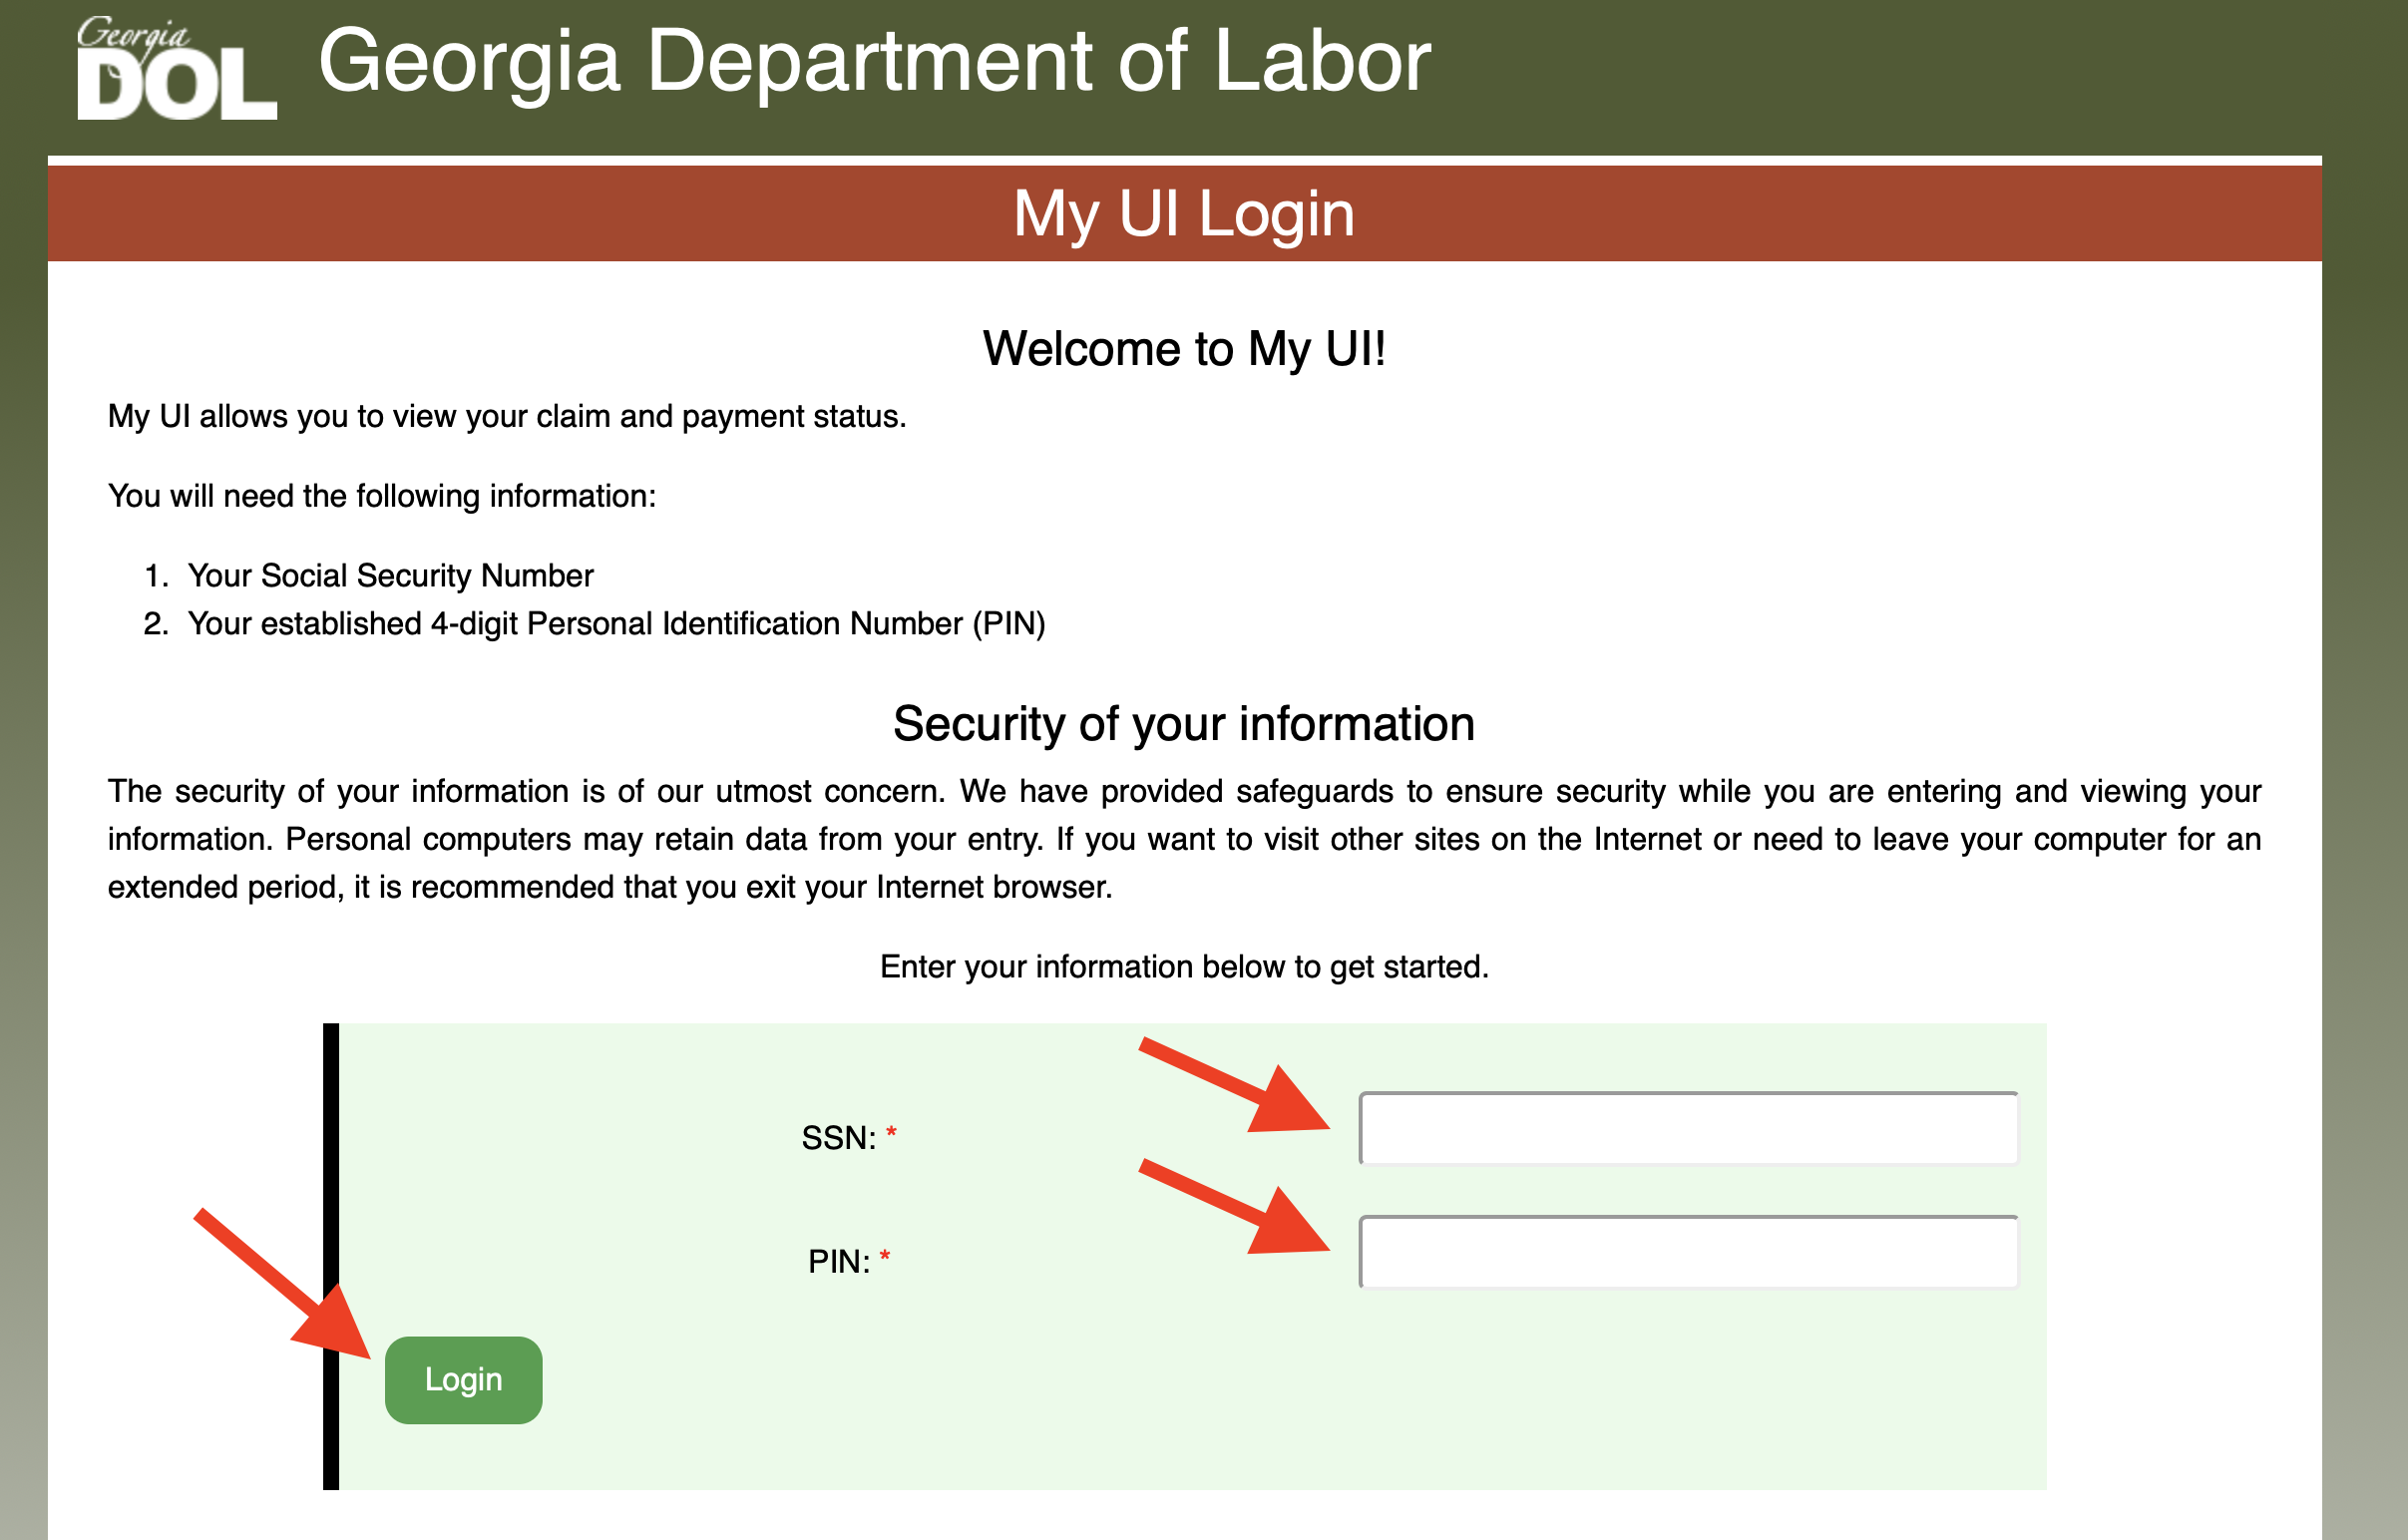Click the My UI Login banner heading

pyautogui.click(x=1184, y=214)
